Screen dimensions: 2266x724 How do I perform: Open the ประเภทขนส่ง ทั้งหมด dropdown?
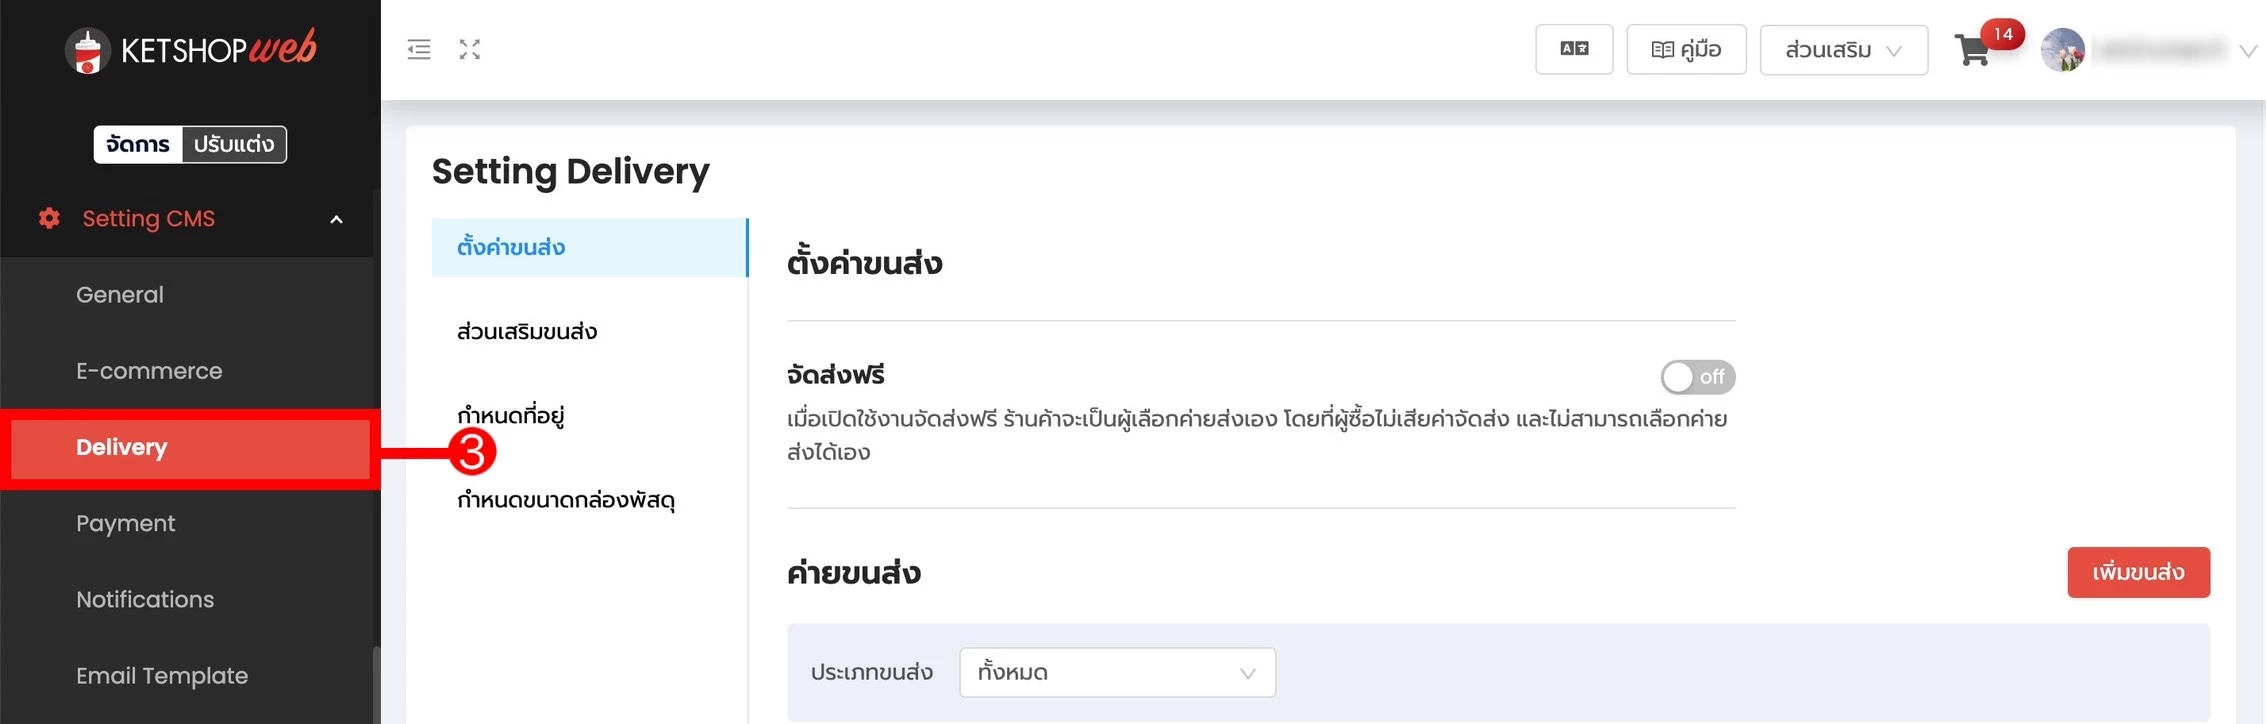pos(1117,672)
